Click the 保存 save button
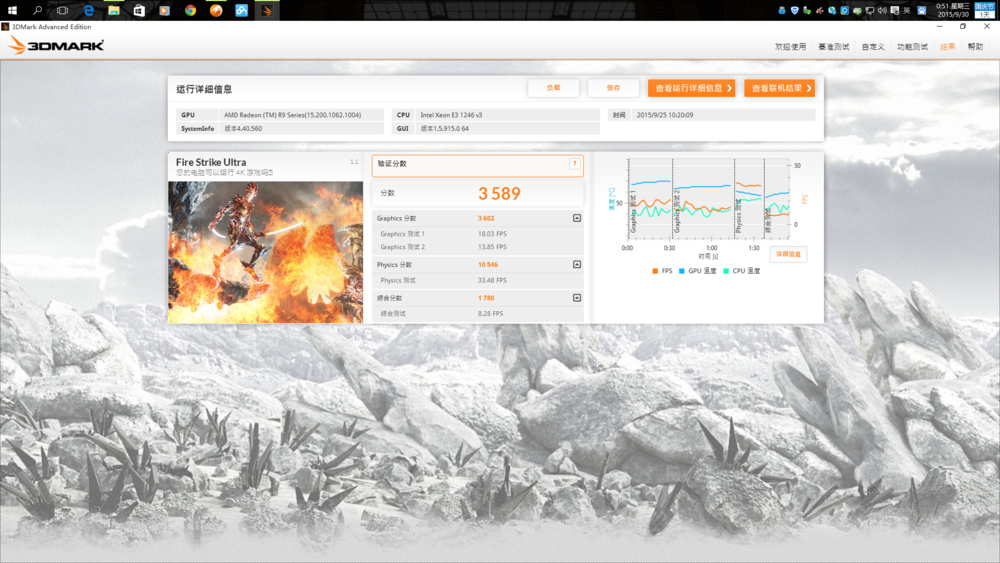This screenshot has height=563, width=1000. (x=614, y=88)
